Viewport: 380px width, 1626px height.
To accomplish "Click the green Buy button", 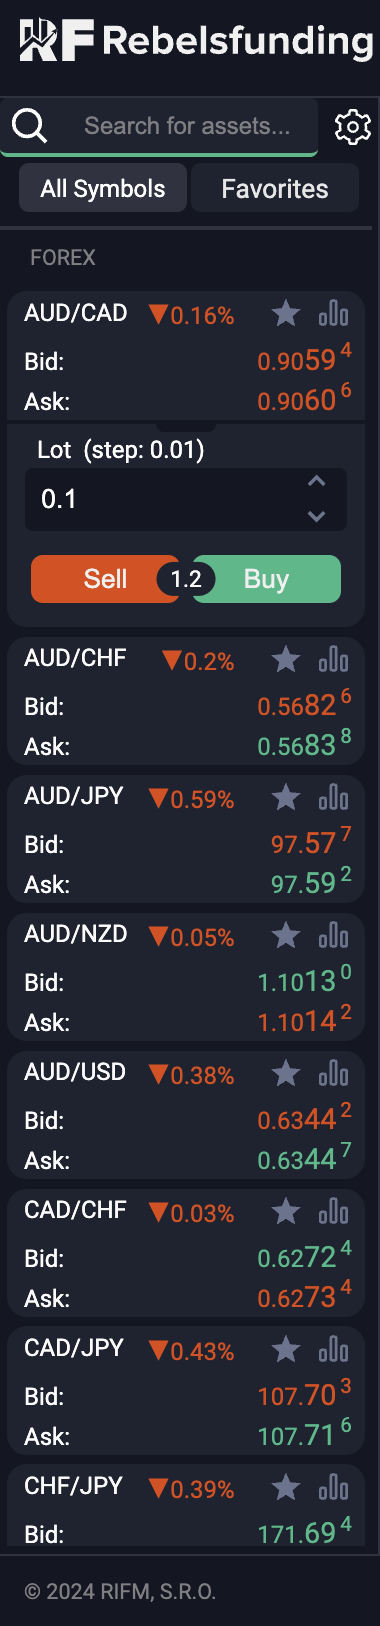I will click(266, 579).
